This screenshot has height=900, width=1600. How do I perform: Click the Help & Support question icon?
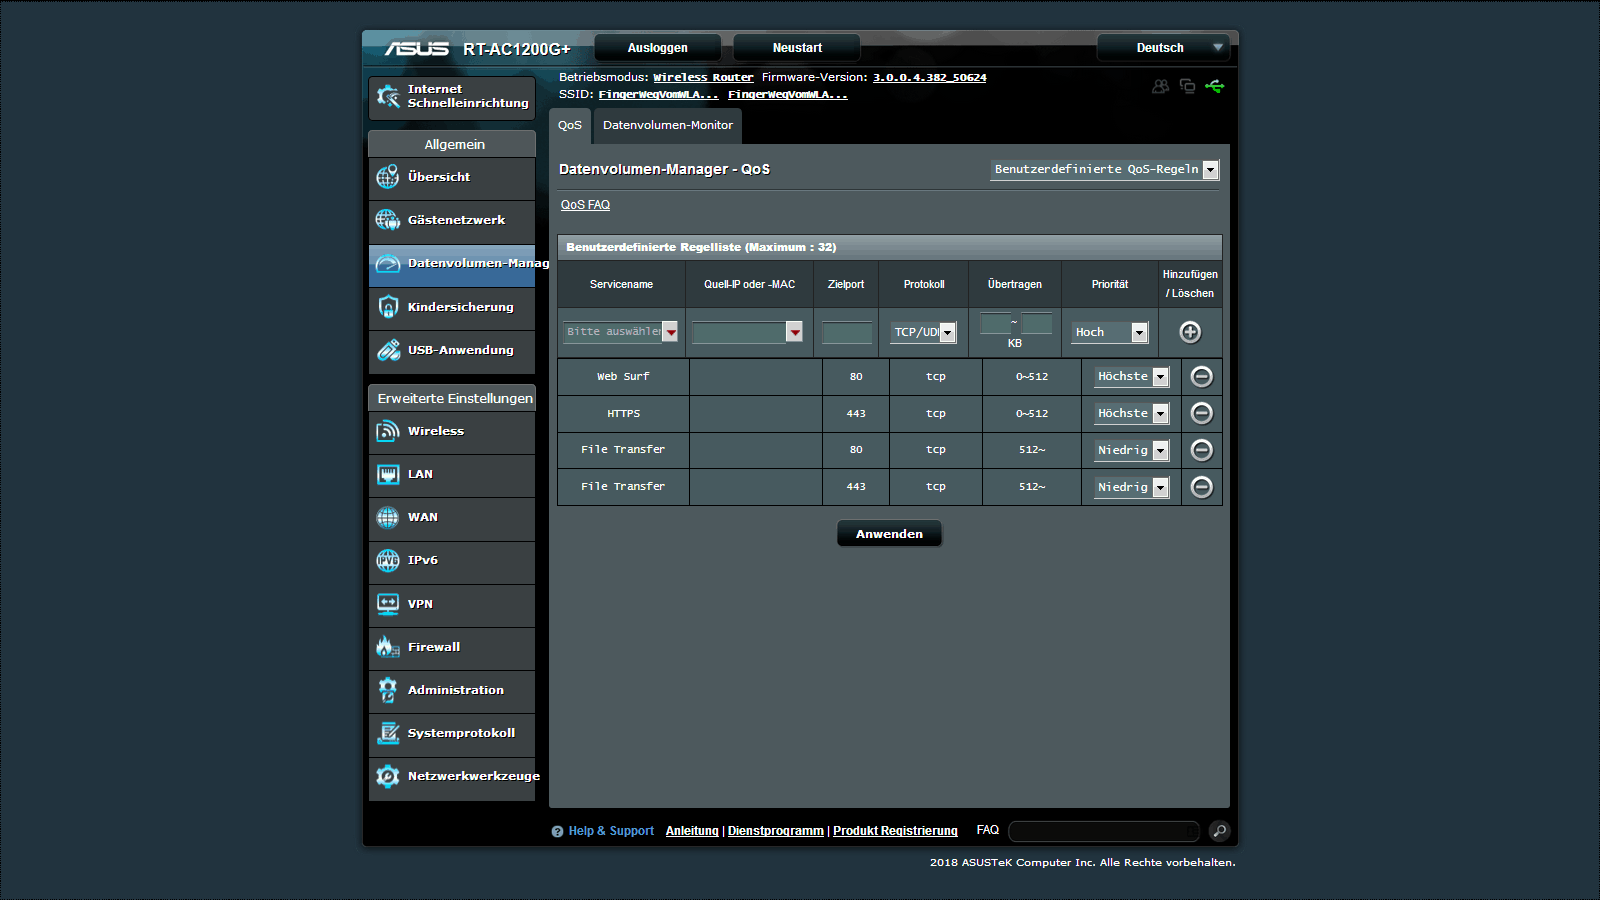point(557,831)
